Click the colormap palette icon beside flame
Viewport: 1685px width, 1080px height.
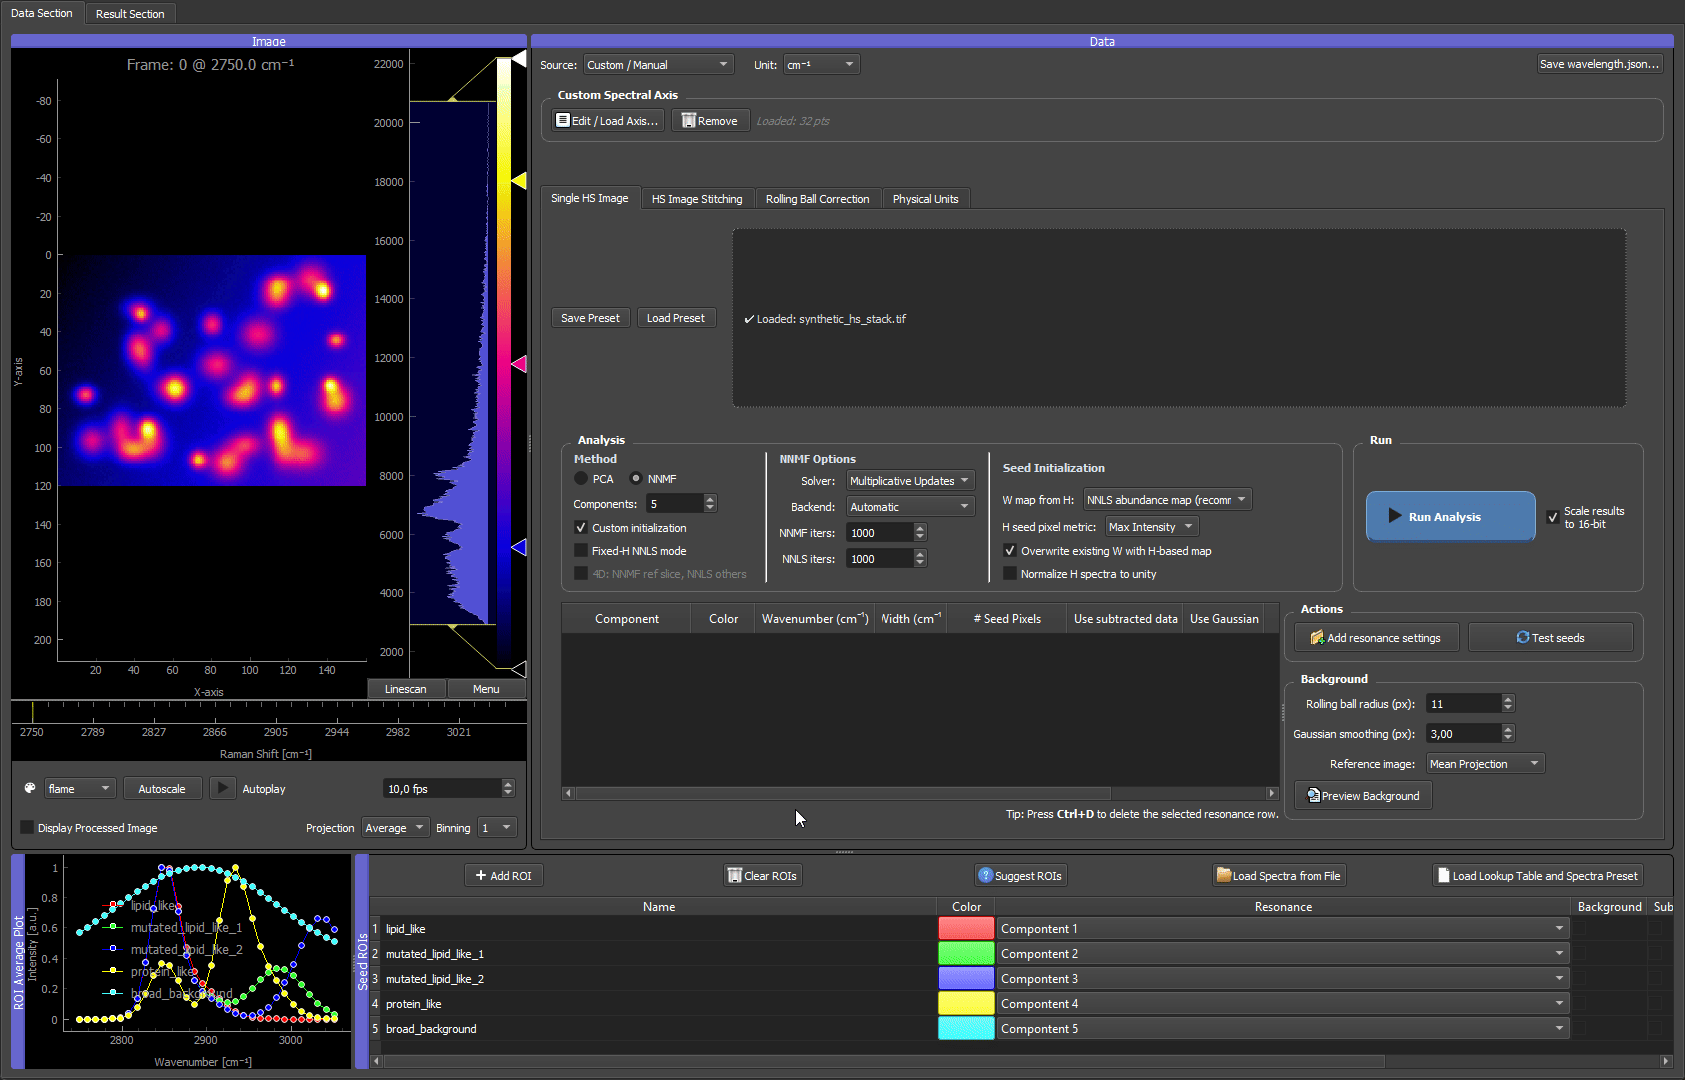click(30, 788)
